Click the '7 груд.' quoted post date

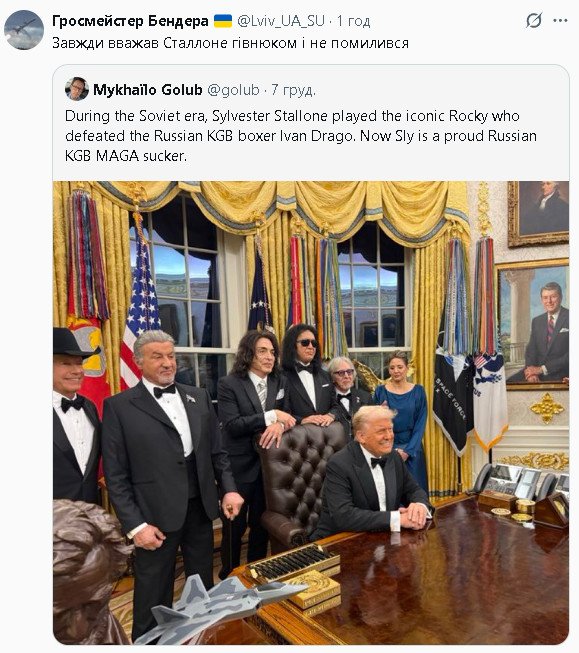tap(294, 90)
